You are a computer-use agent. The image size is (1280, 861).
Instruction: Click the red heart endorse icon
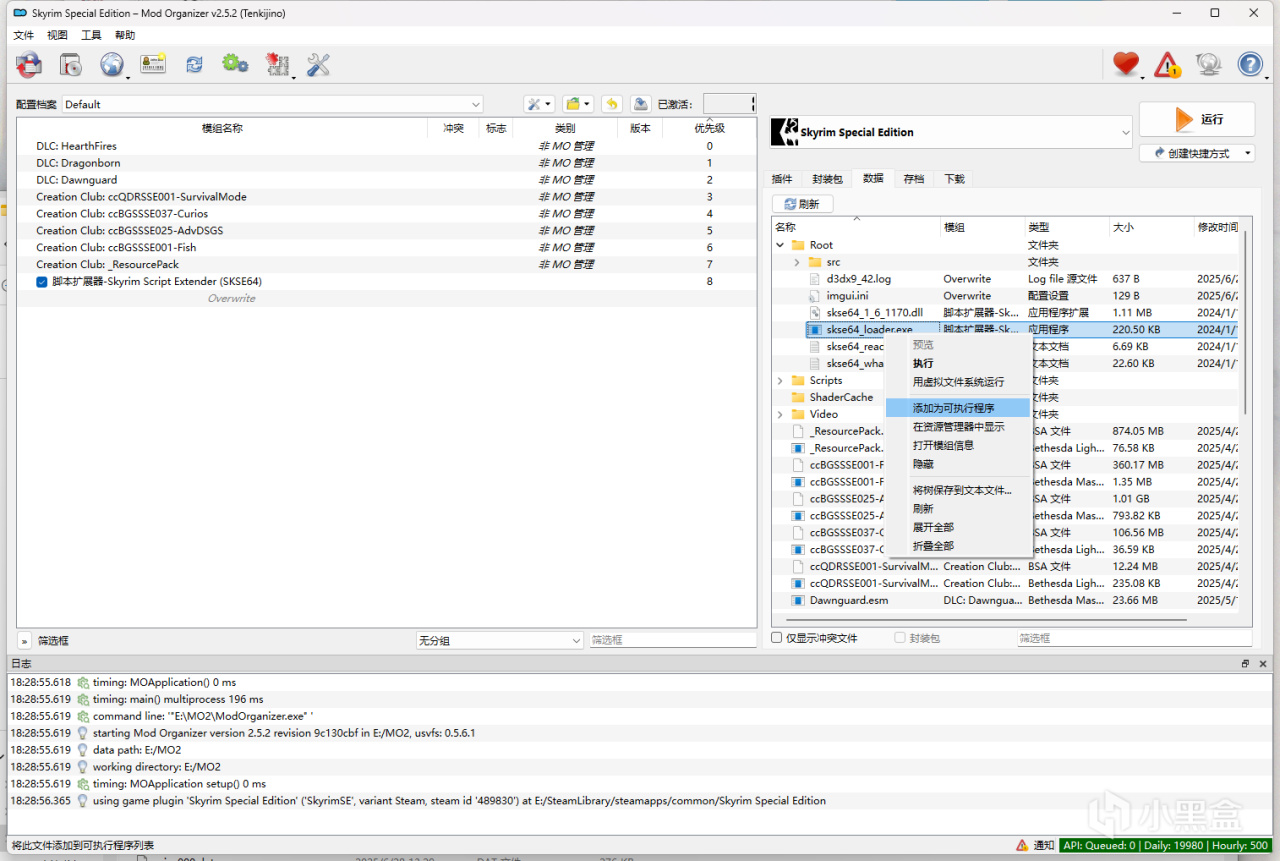point(1126,65)
